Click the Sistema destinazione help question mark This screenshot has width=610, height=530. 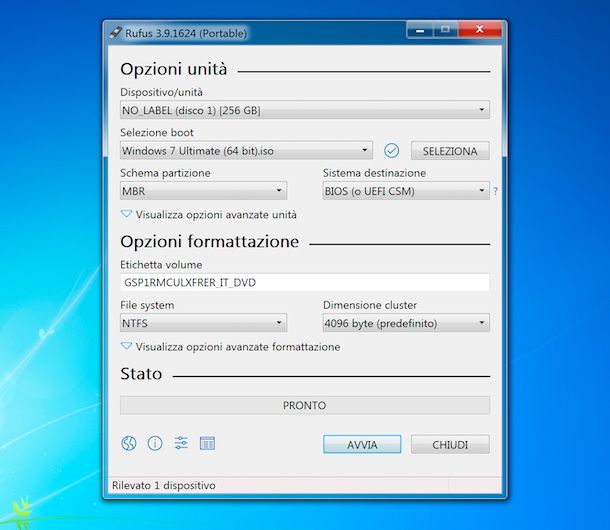[x=495, y=191]
